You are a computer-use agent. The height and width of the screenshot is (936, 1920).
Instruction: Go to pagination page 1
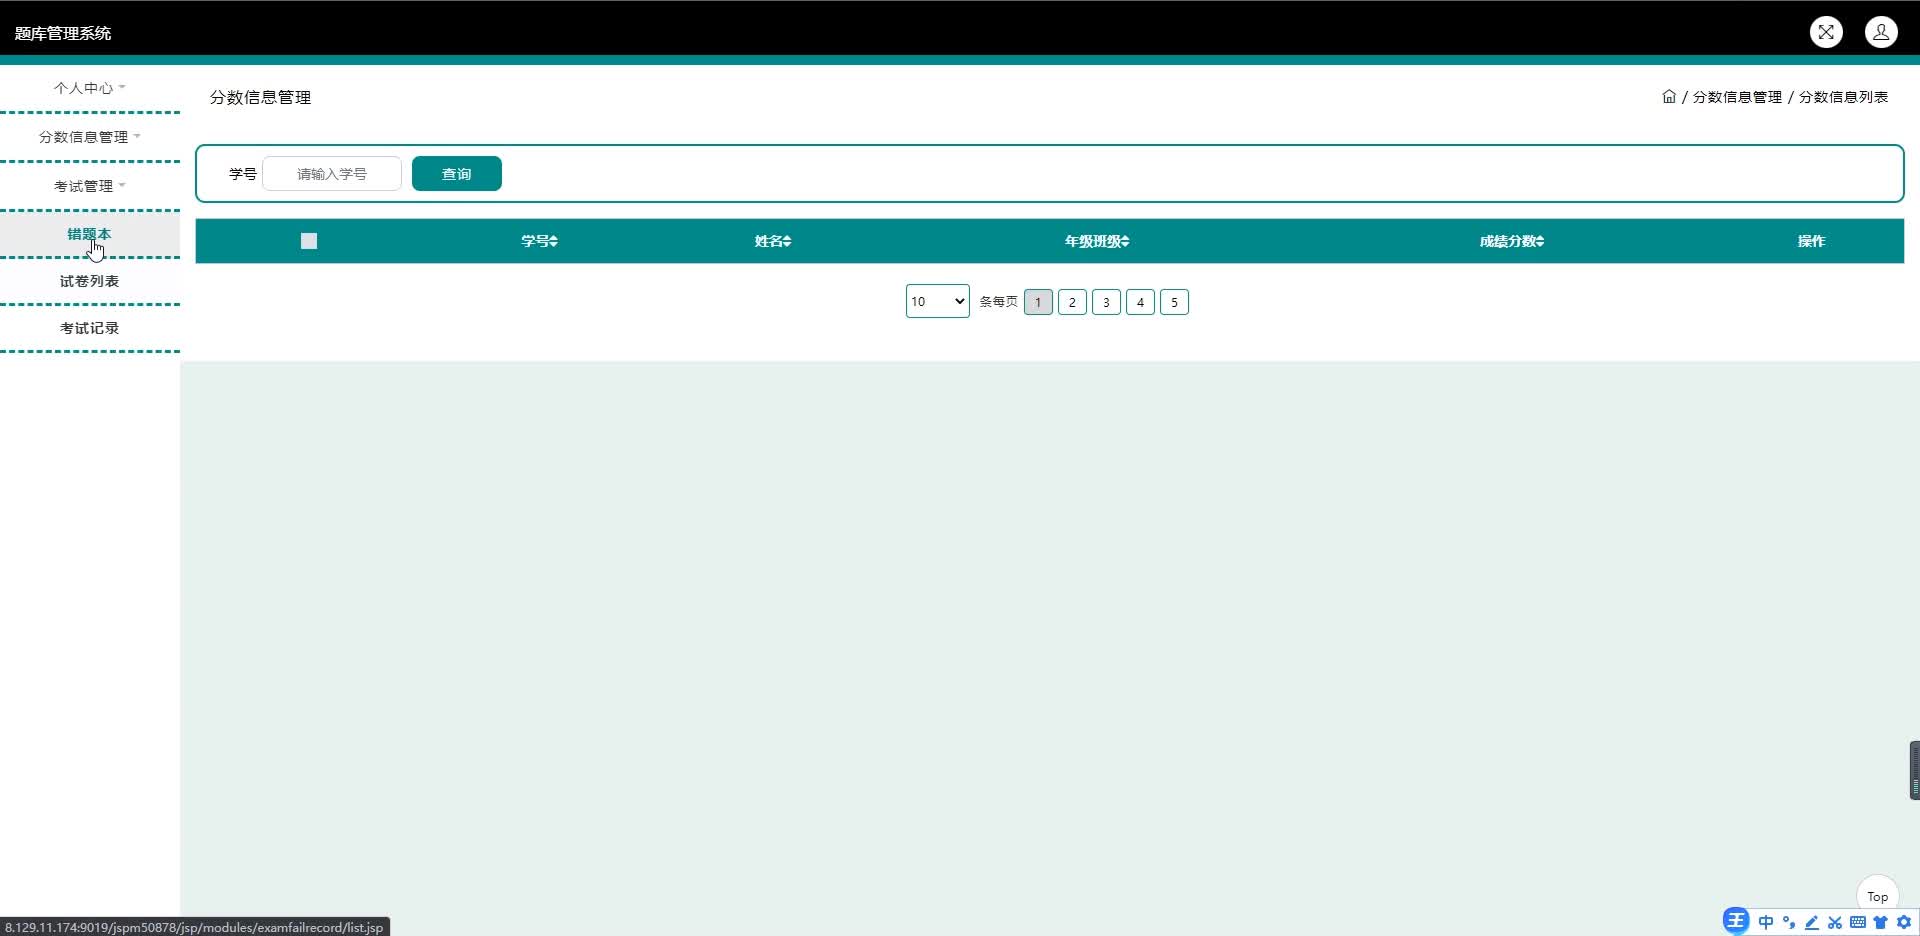tap(1038, 302)
